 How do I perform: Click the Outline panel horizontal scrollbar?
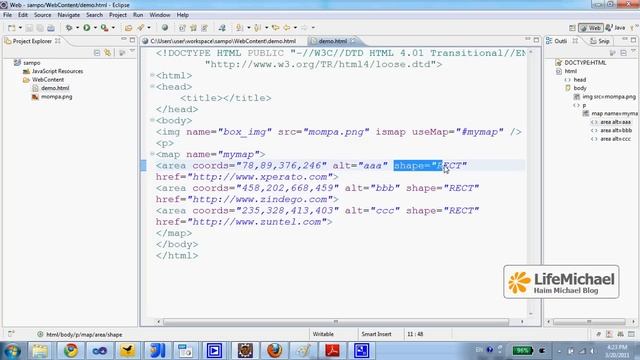589,322
